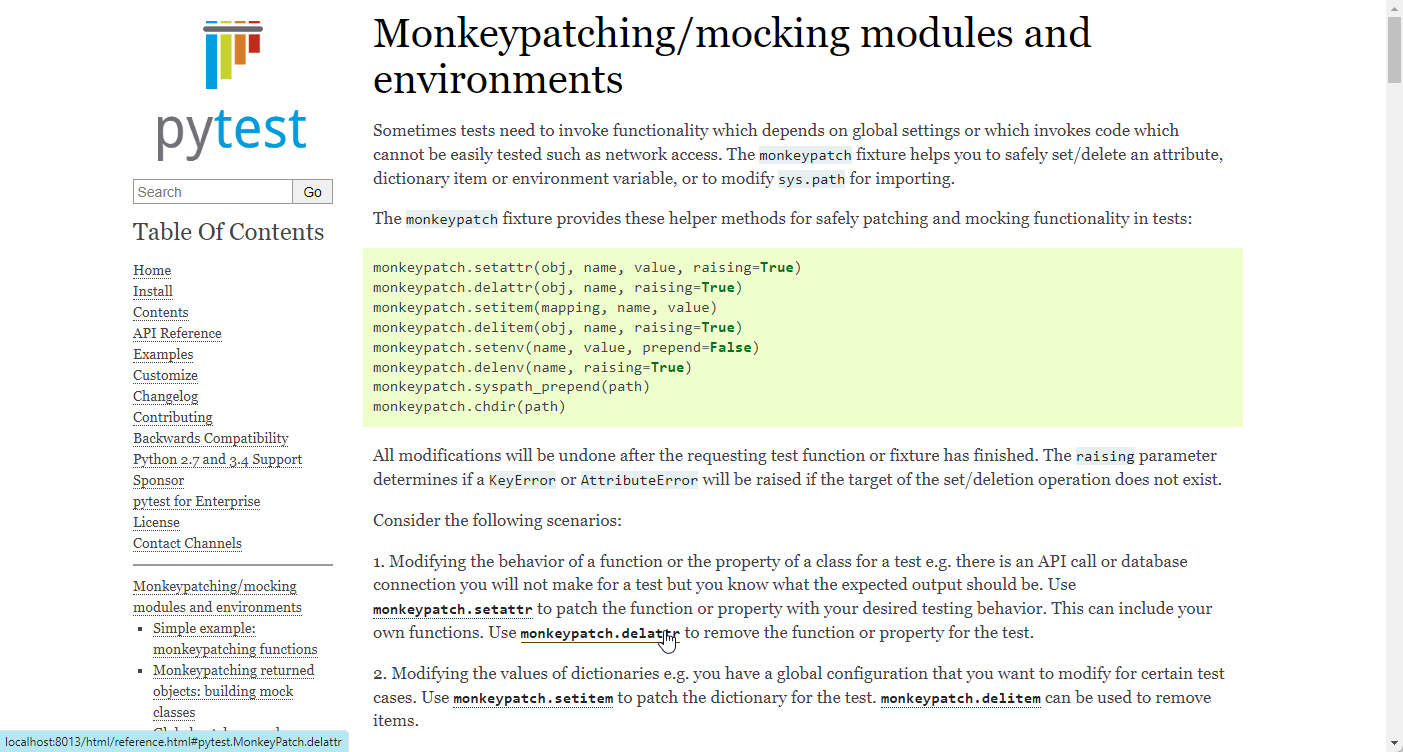Image resolution: width=1403 pixels, height=752 pixels.
Task: Open the Home sidebar link
Action: pos(152,270)
